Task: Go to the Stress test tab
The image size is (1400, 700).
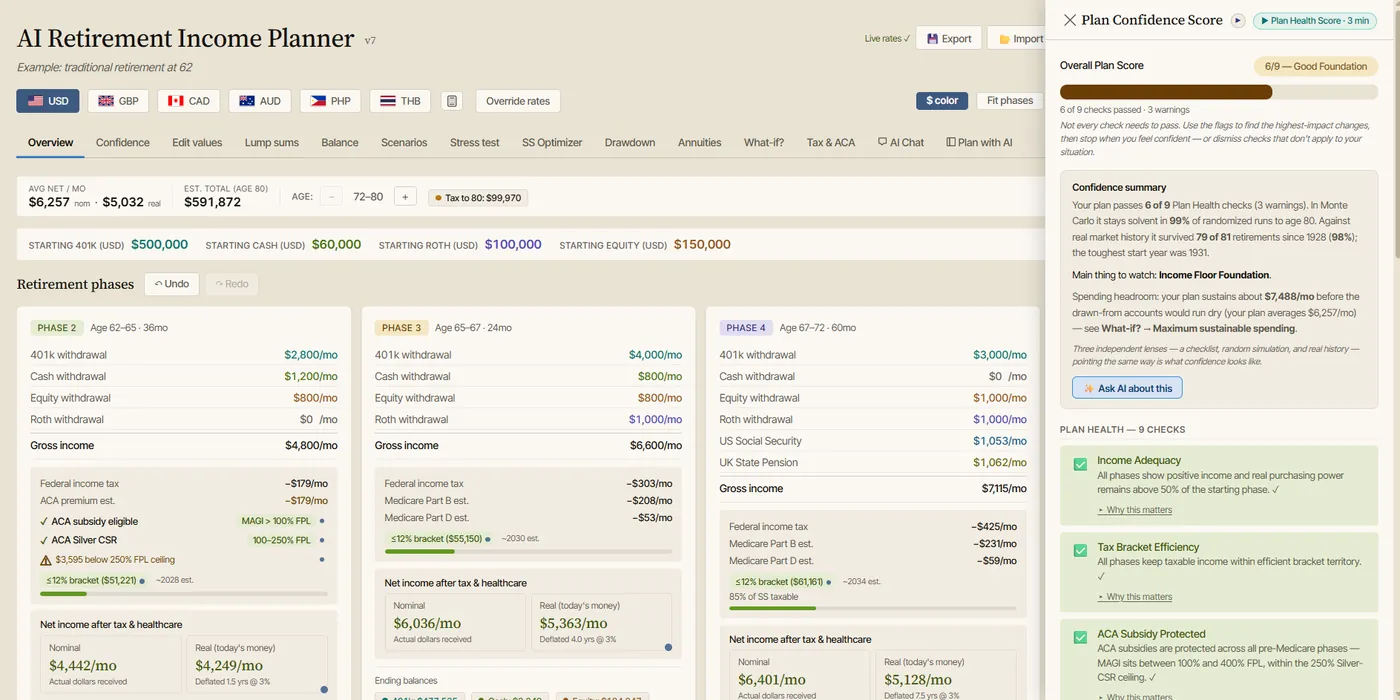Action: [x=475, y=143]
